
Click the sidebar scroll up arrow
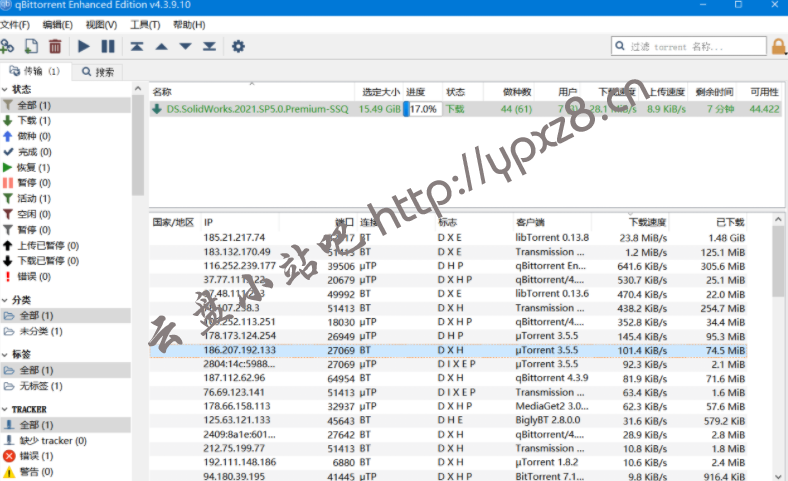click(138, 89)
